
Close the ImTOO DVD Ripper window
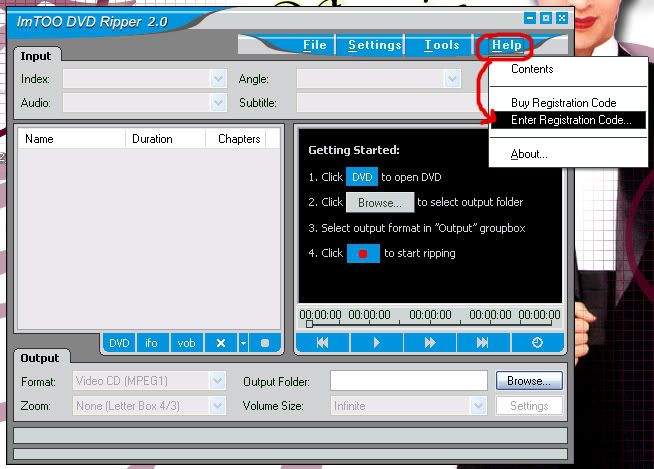coord(562,18)
